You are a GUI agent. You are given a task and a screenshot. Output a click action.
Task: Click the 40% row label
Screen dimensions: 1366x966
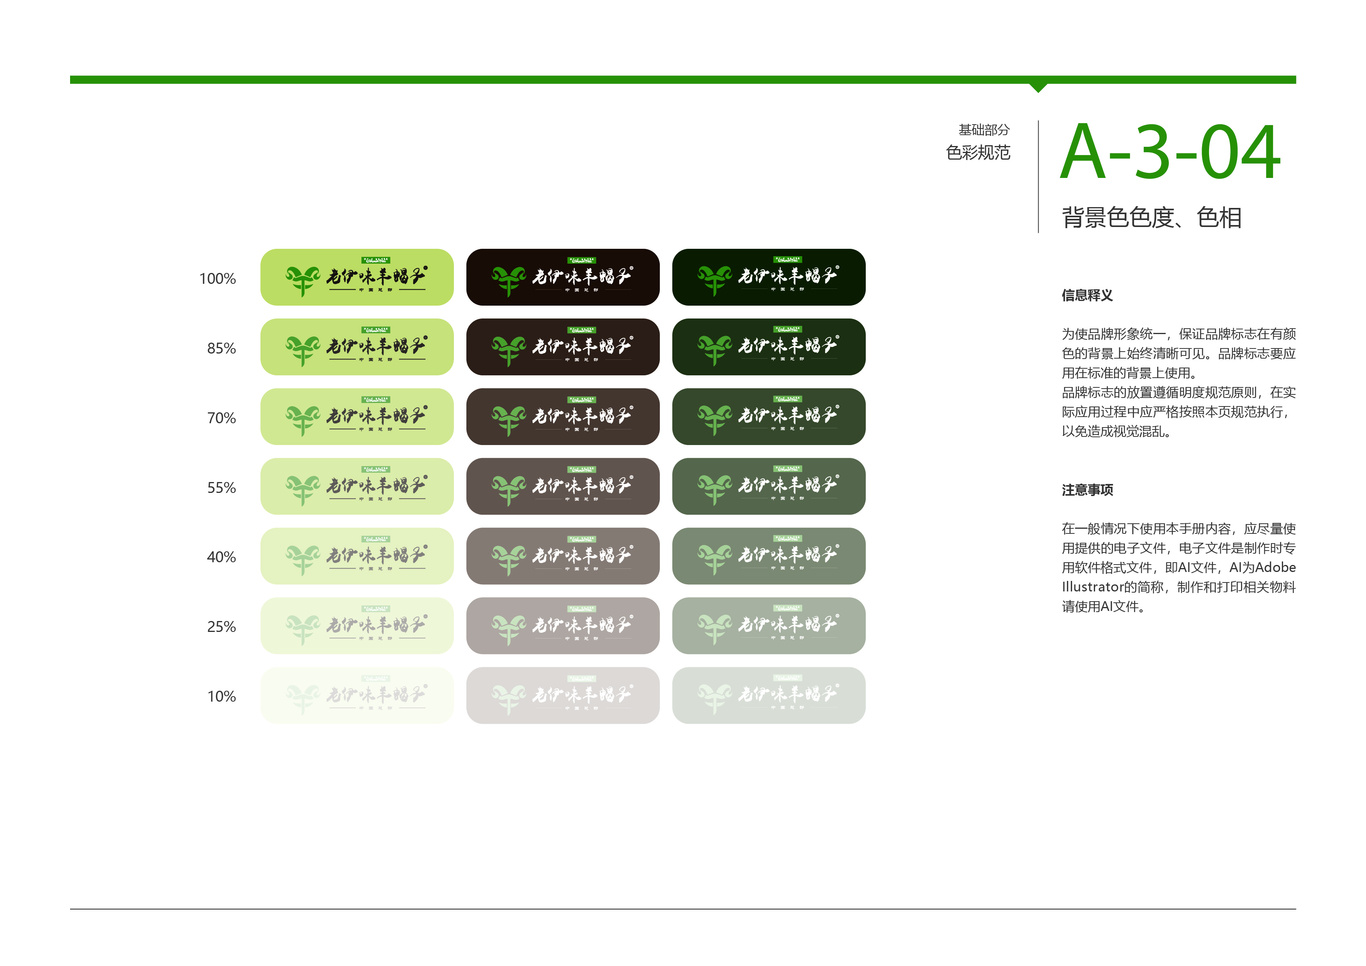point(222,557)
